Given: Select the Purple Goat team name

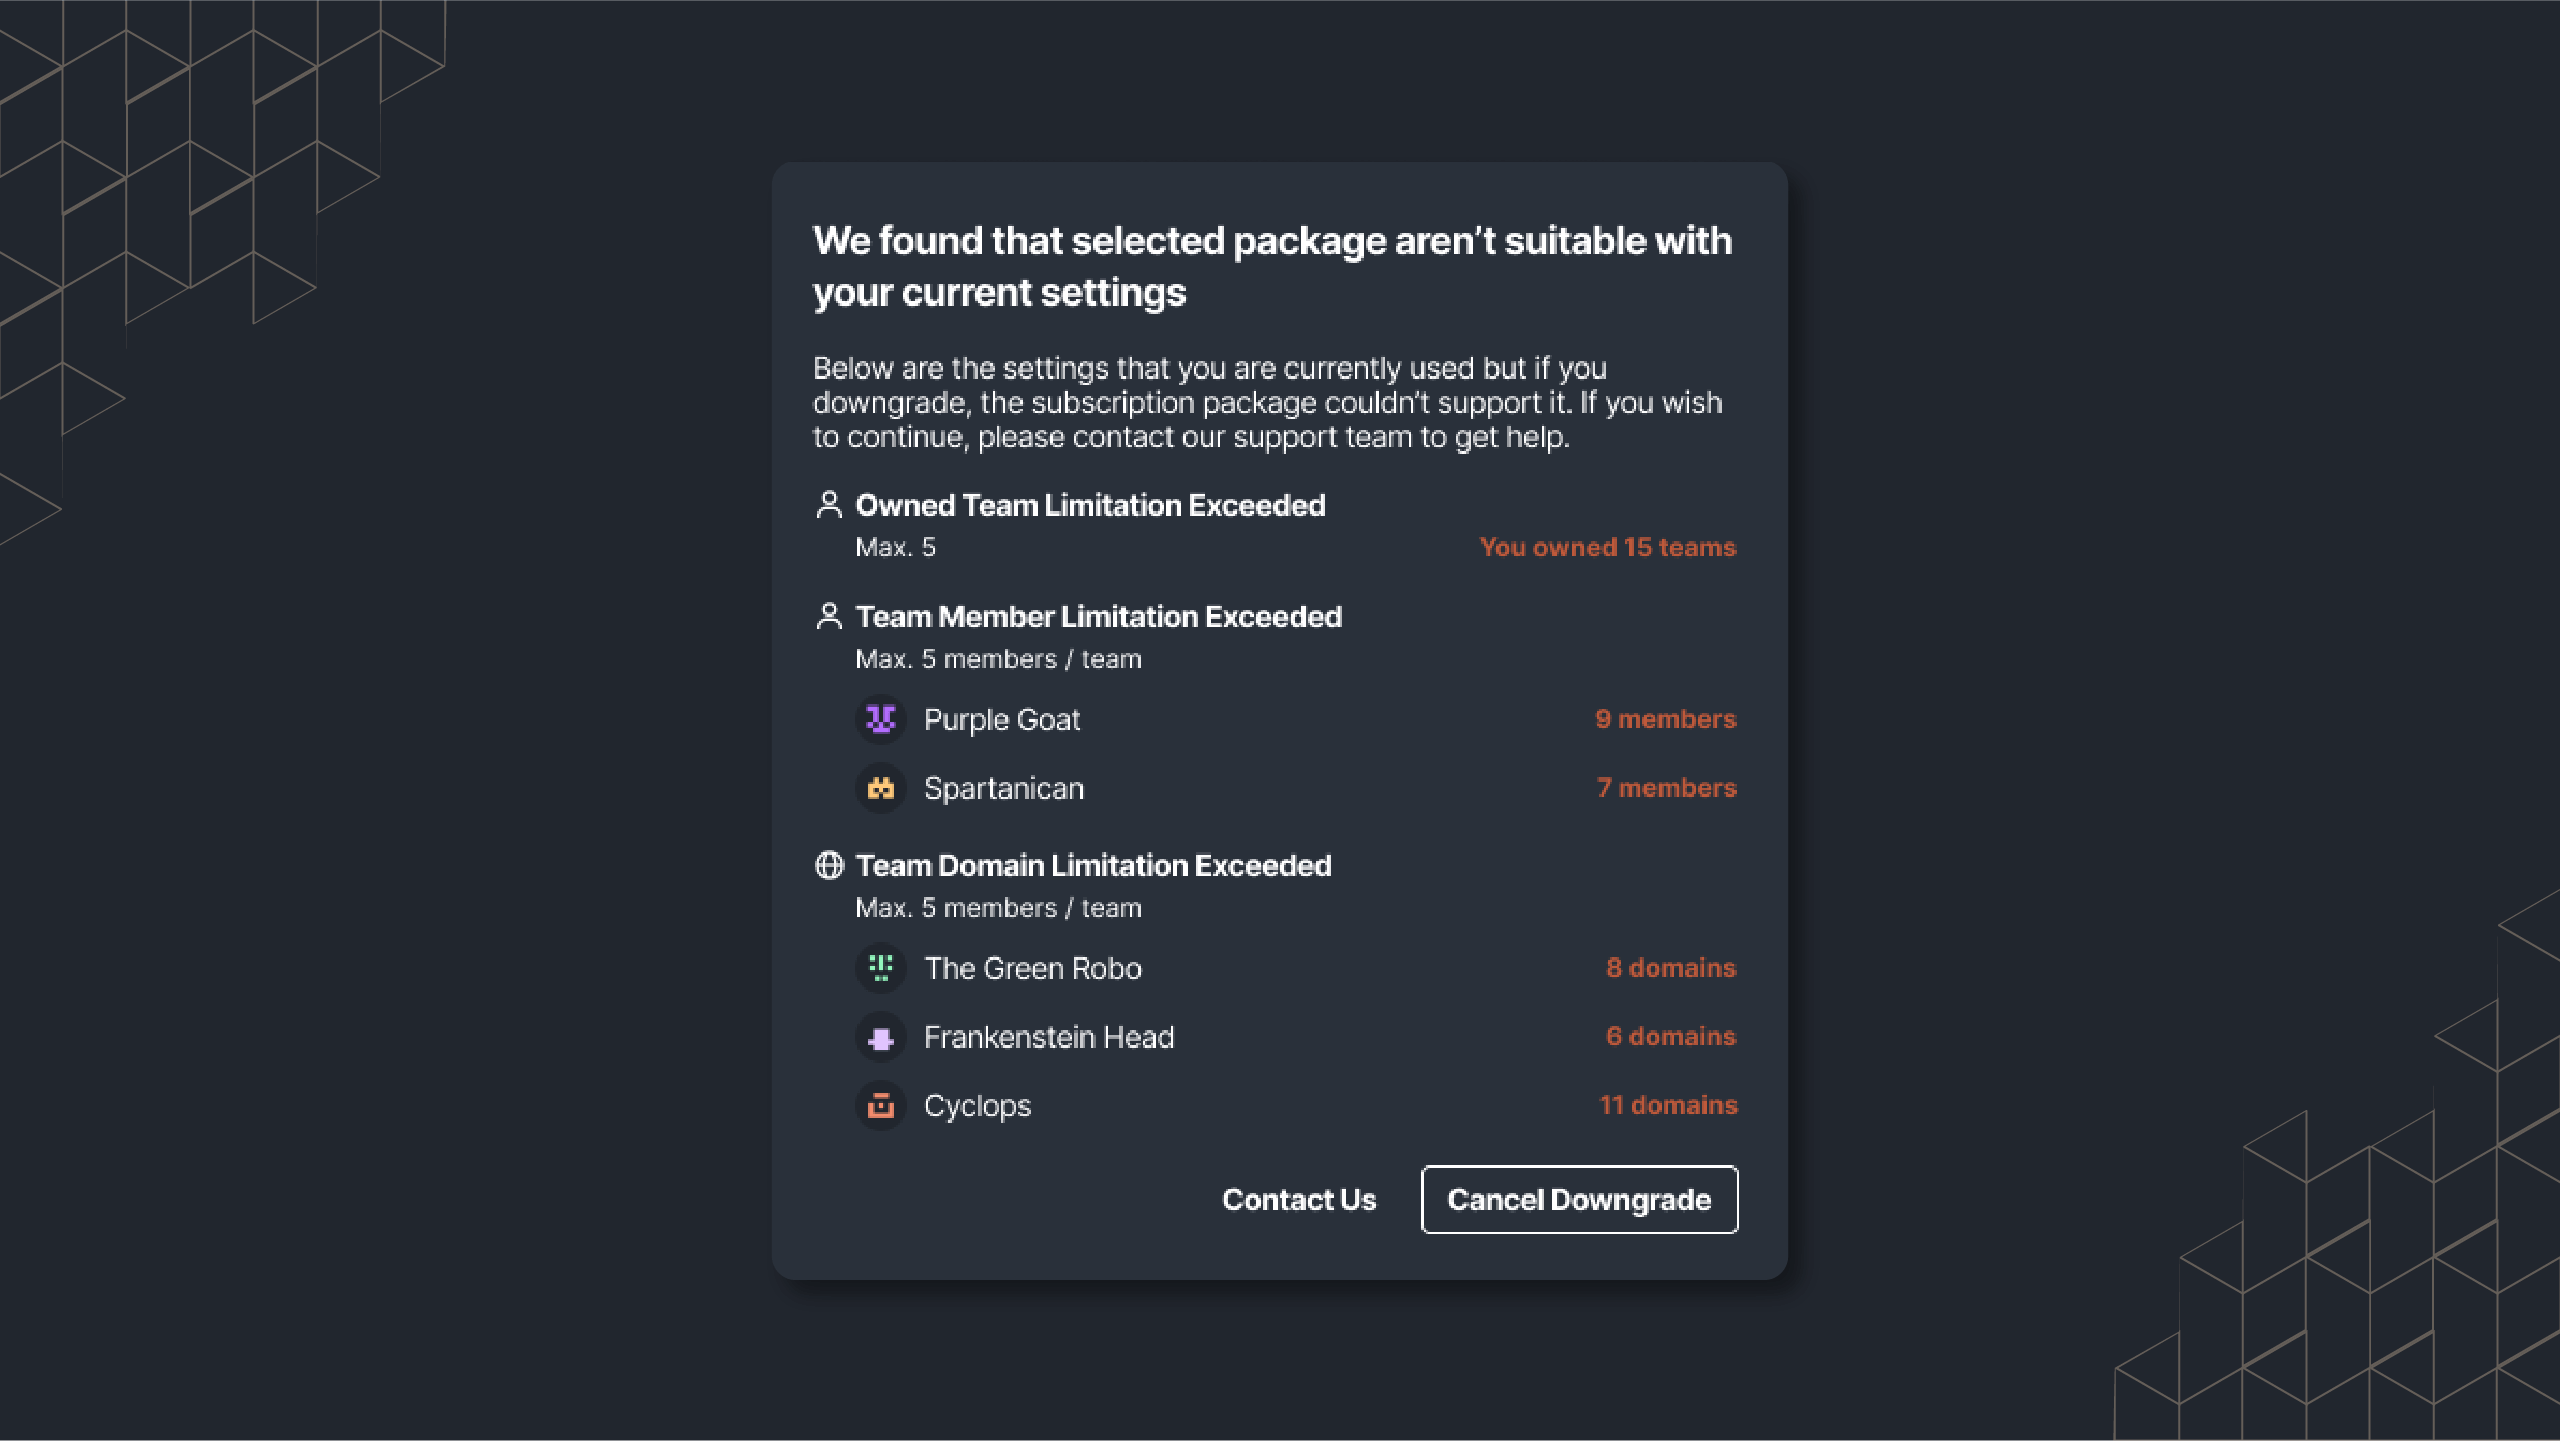Looking at the screenshot, I should (1002, 720).
